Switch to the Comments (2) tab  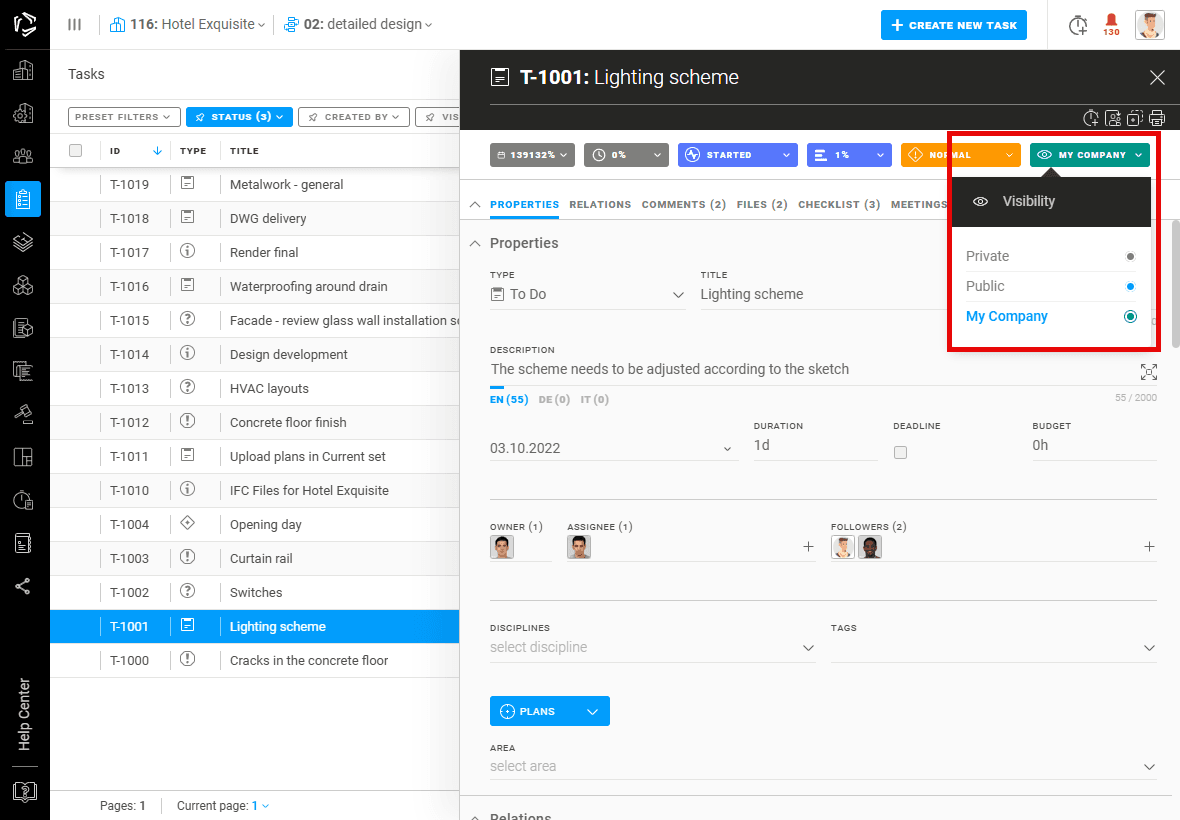tap(683, 205)
